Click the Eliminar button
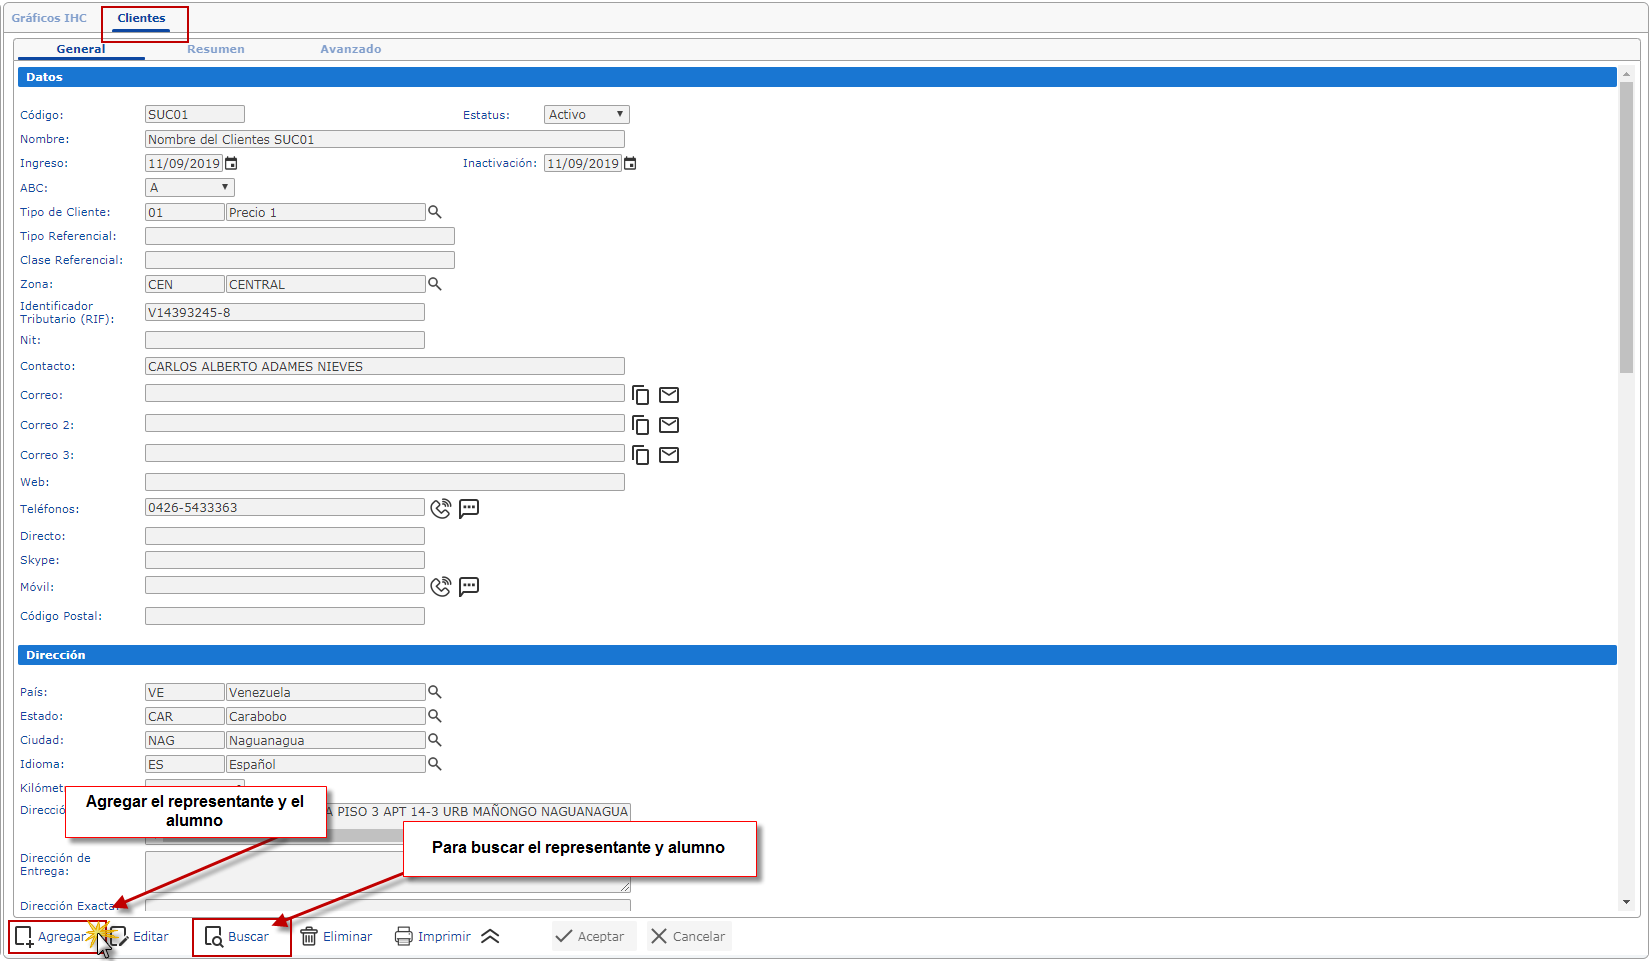 click(337, 937)
